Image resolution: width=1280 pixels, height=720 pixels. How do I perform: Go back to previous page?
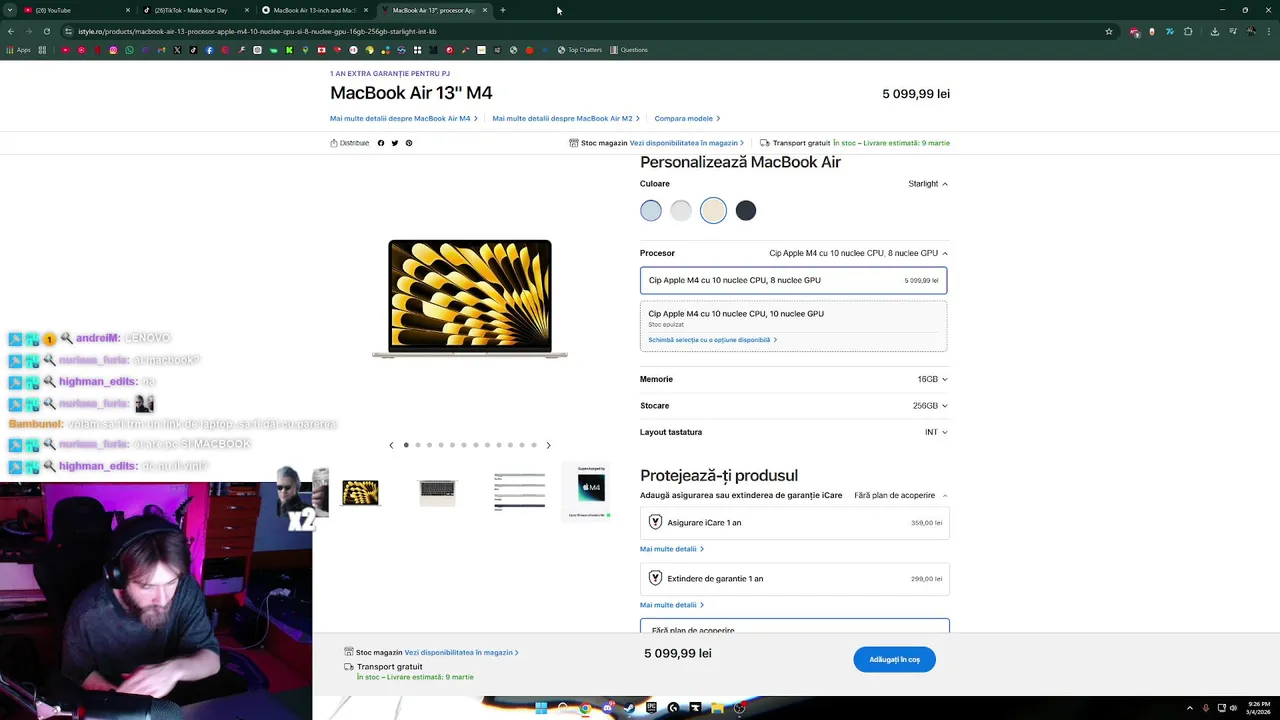[x=11, y=31]
